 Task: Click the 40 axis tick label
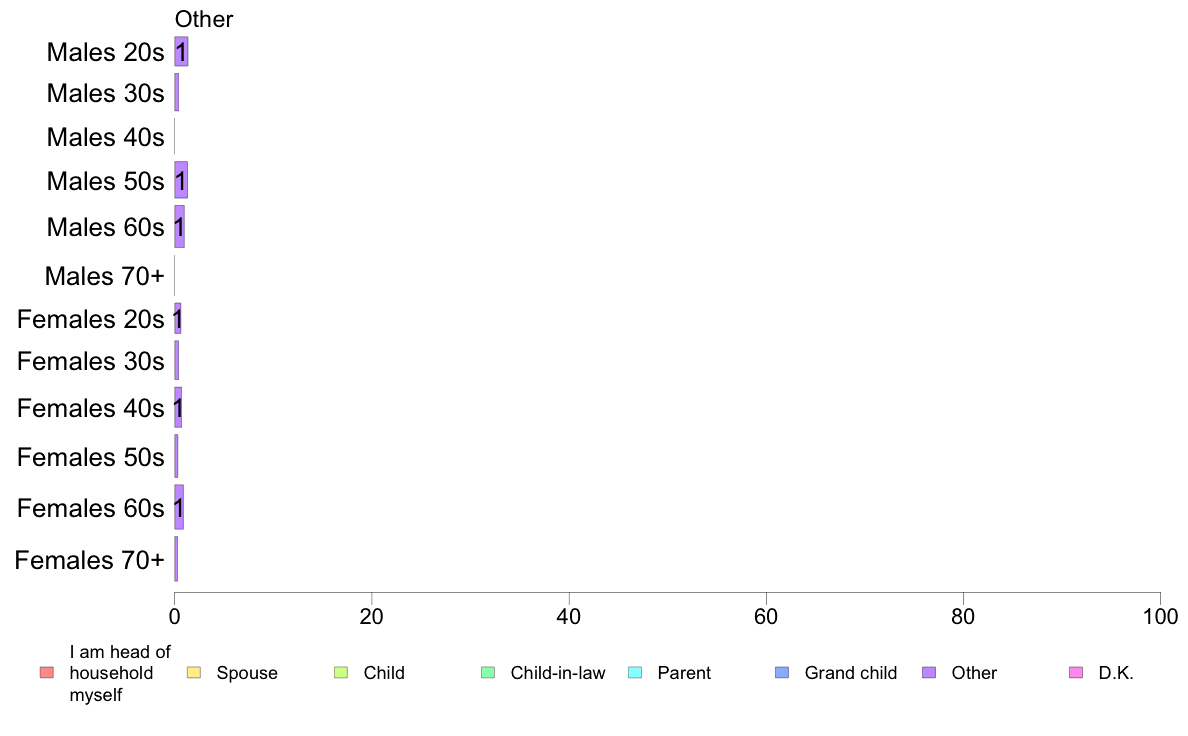tap(569, 617)
